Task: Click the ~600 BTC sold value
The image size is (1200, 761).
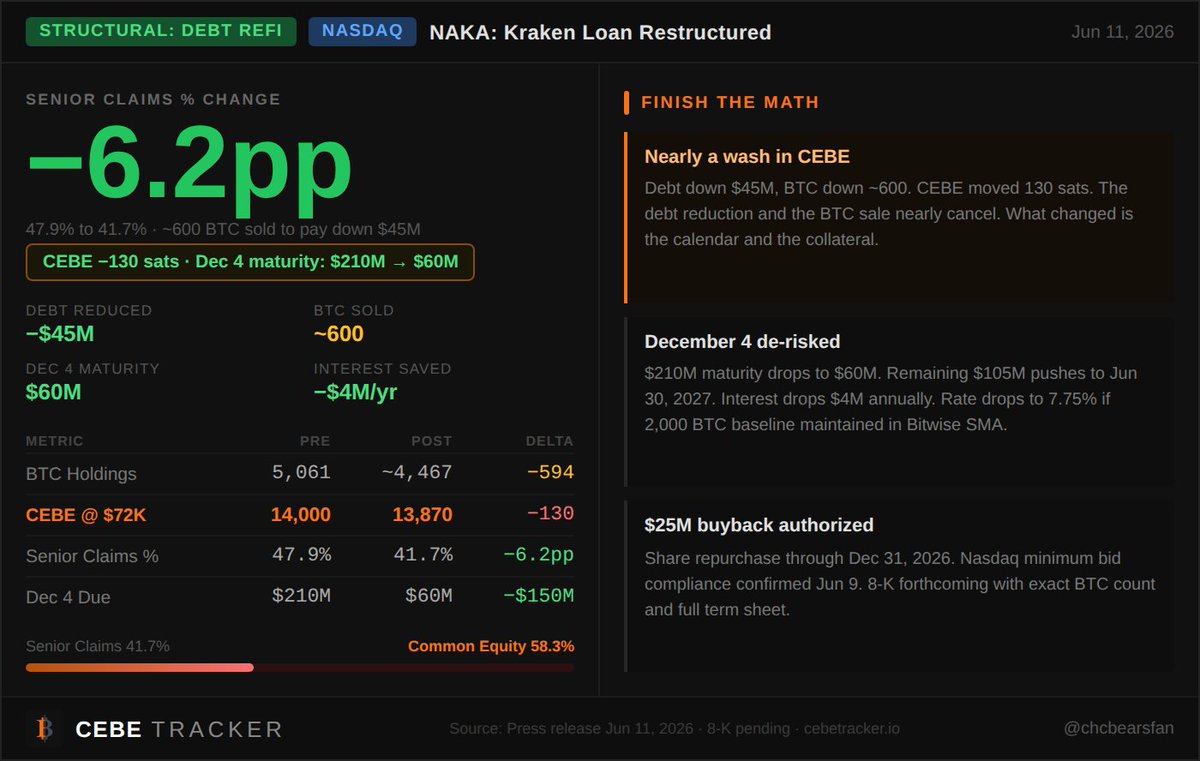Action: coord(339,334)
